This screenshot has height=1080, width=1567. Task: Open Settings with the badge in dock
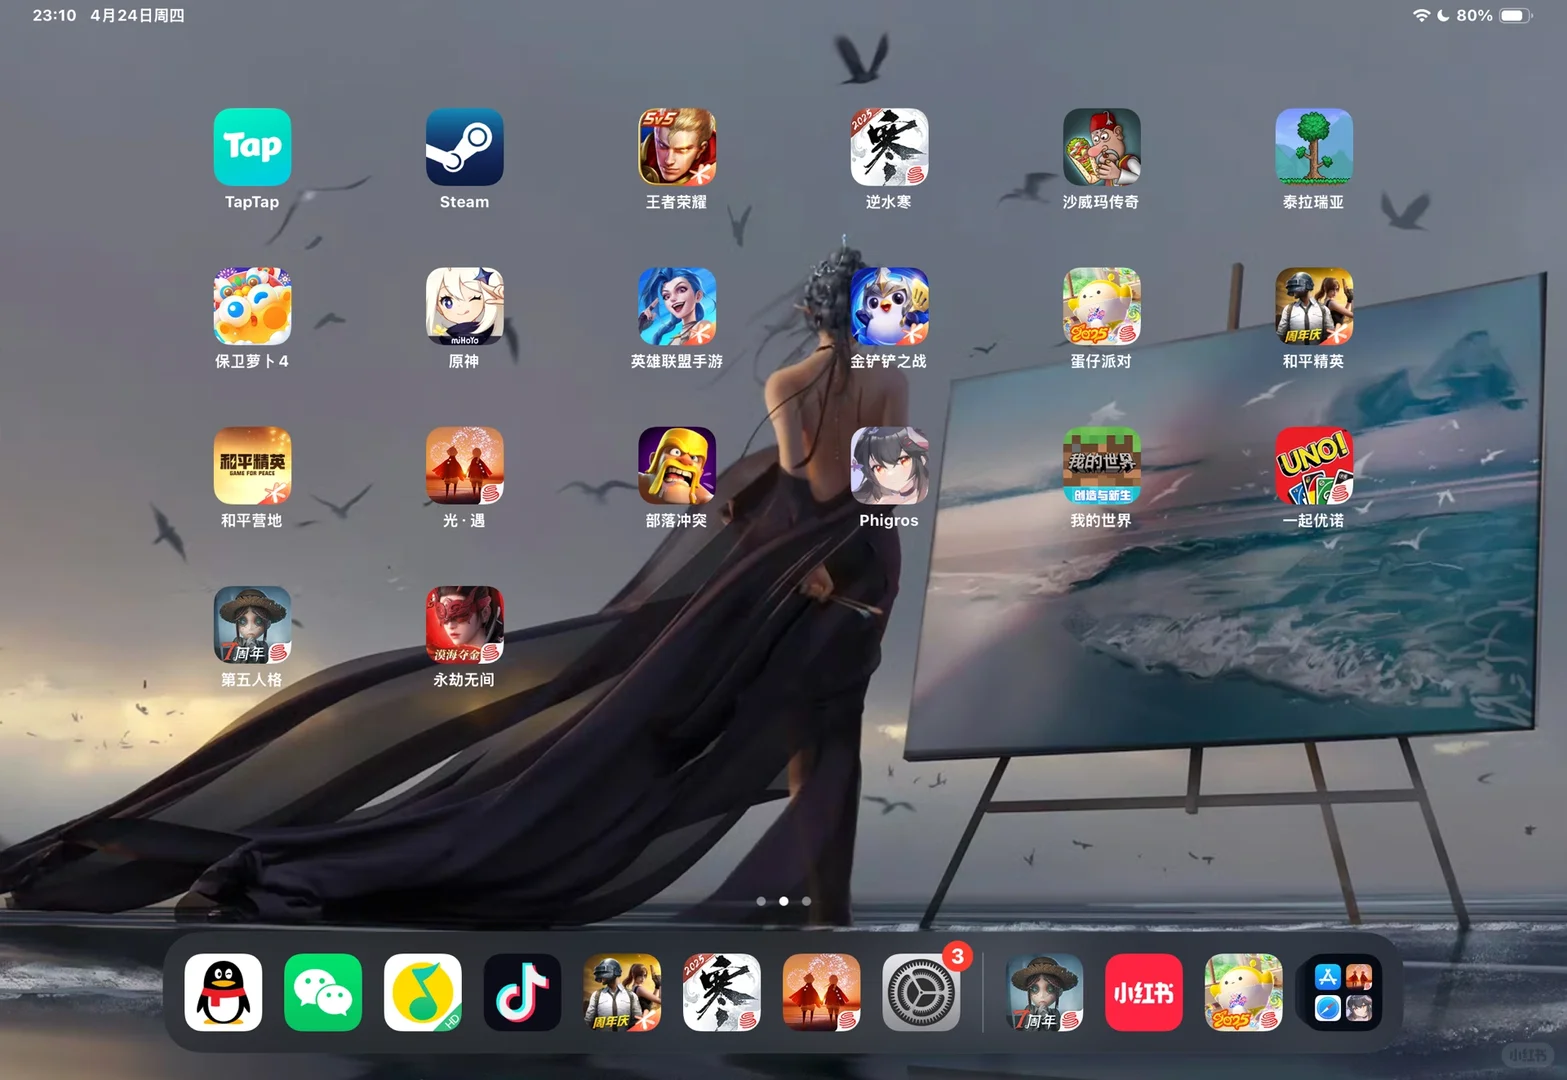tap(921, 992)
